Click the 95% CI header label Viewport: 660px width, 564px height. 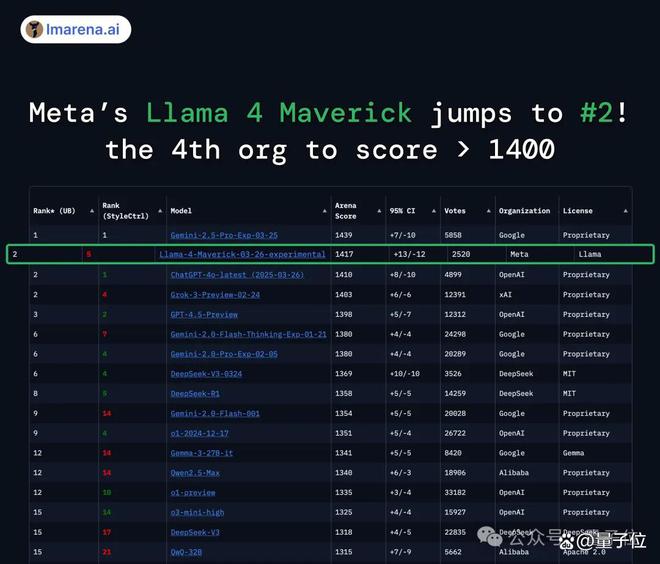coord(402,211)
